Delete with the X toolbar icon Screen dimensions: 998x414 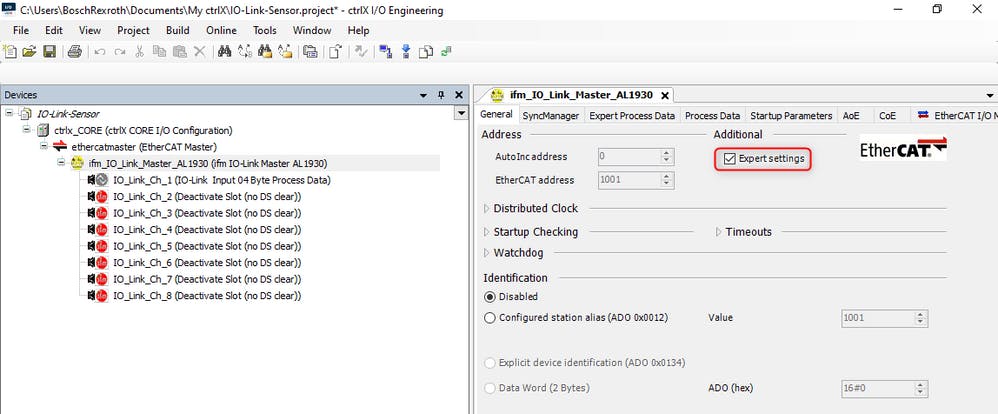199,52
